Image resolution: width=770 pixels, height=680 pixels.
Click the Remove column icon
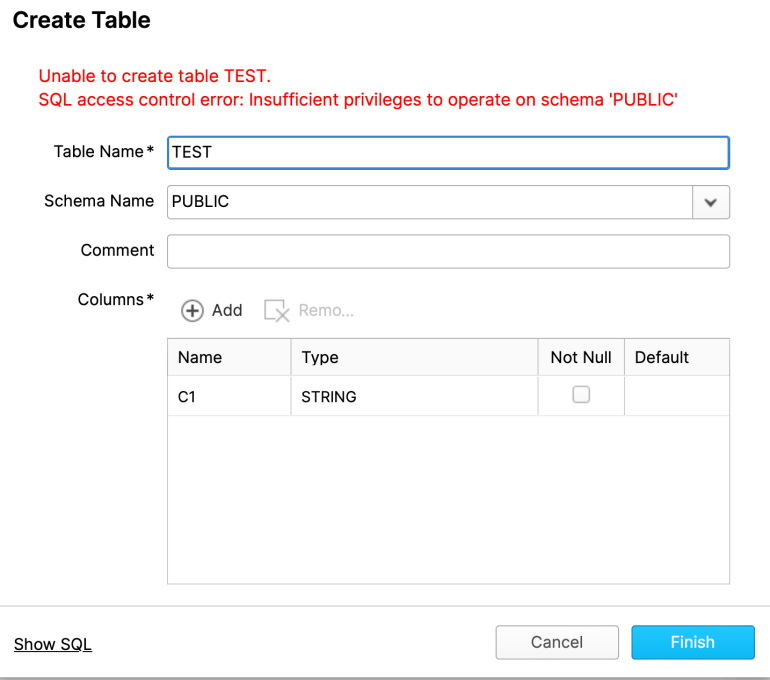[x=276, y=311]
